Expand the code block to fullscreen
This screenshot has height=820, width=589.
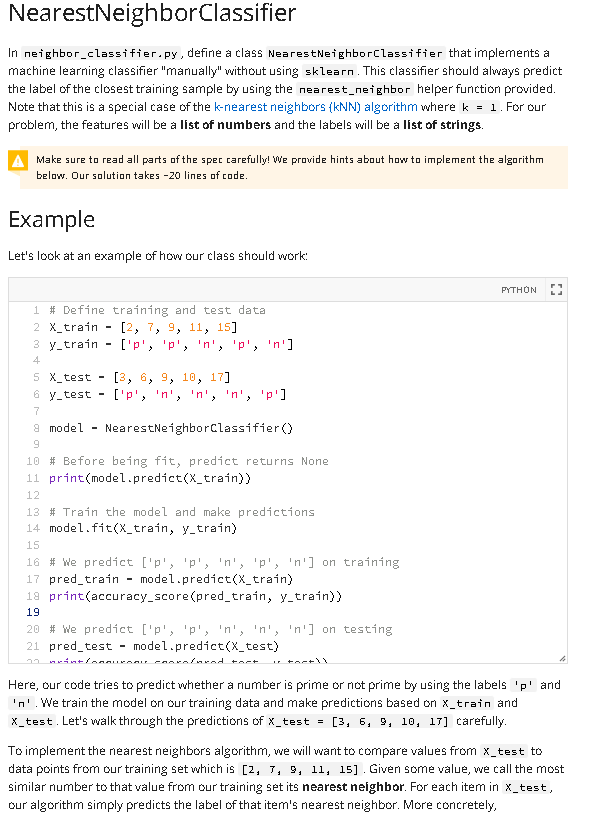[557, 289]
